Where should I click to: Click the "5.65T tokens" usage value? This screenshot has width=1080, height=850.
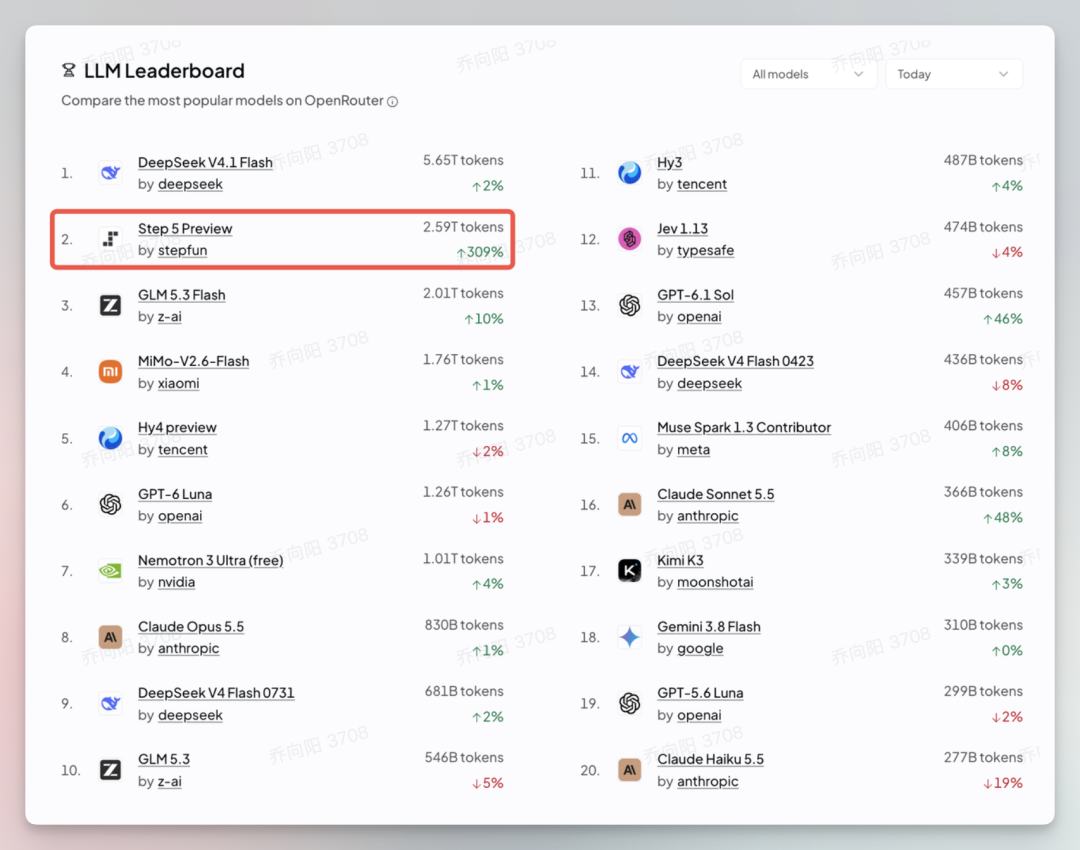click(463, 160)
